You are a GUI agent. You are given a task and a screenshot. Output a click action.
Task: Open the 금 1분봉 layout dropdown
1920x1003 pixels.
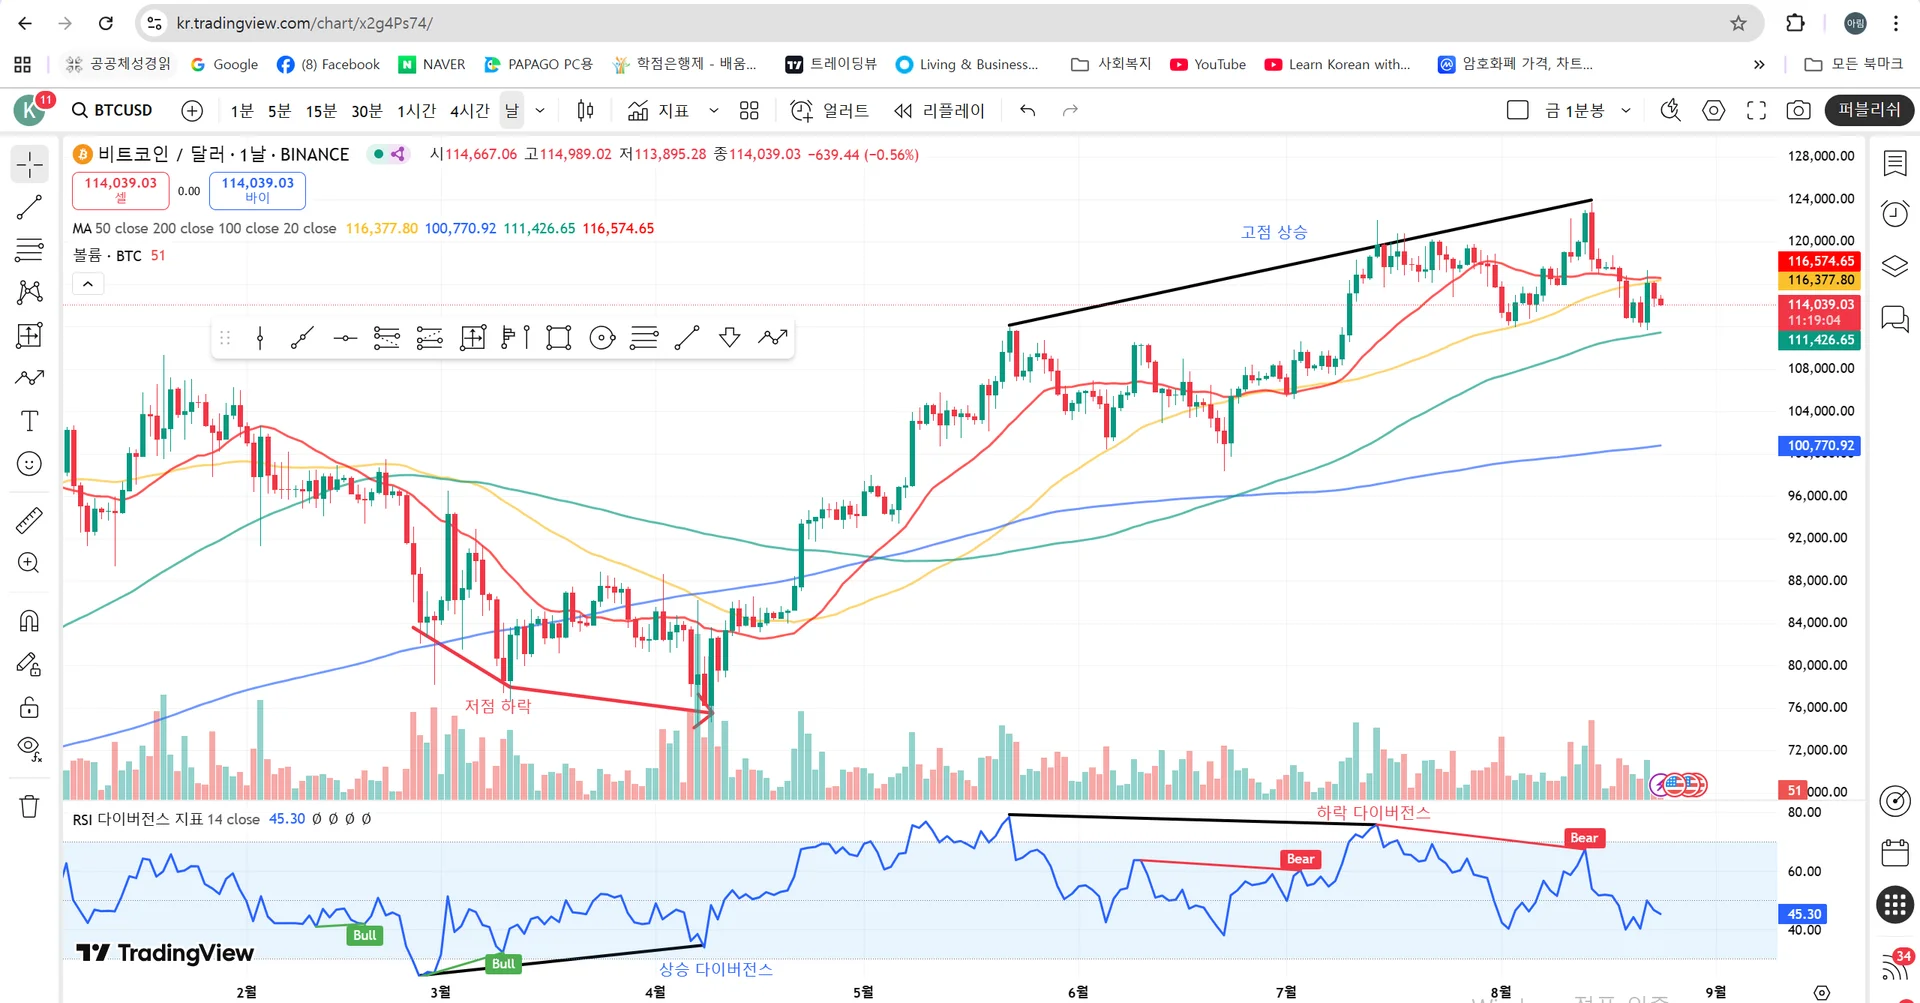(x=1626, y=110)
